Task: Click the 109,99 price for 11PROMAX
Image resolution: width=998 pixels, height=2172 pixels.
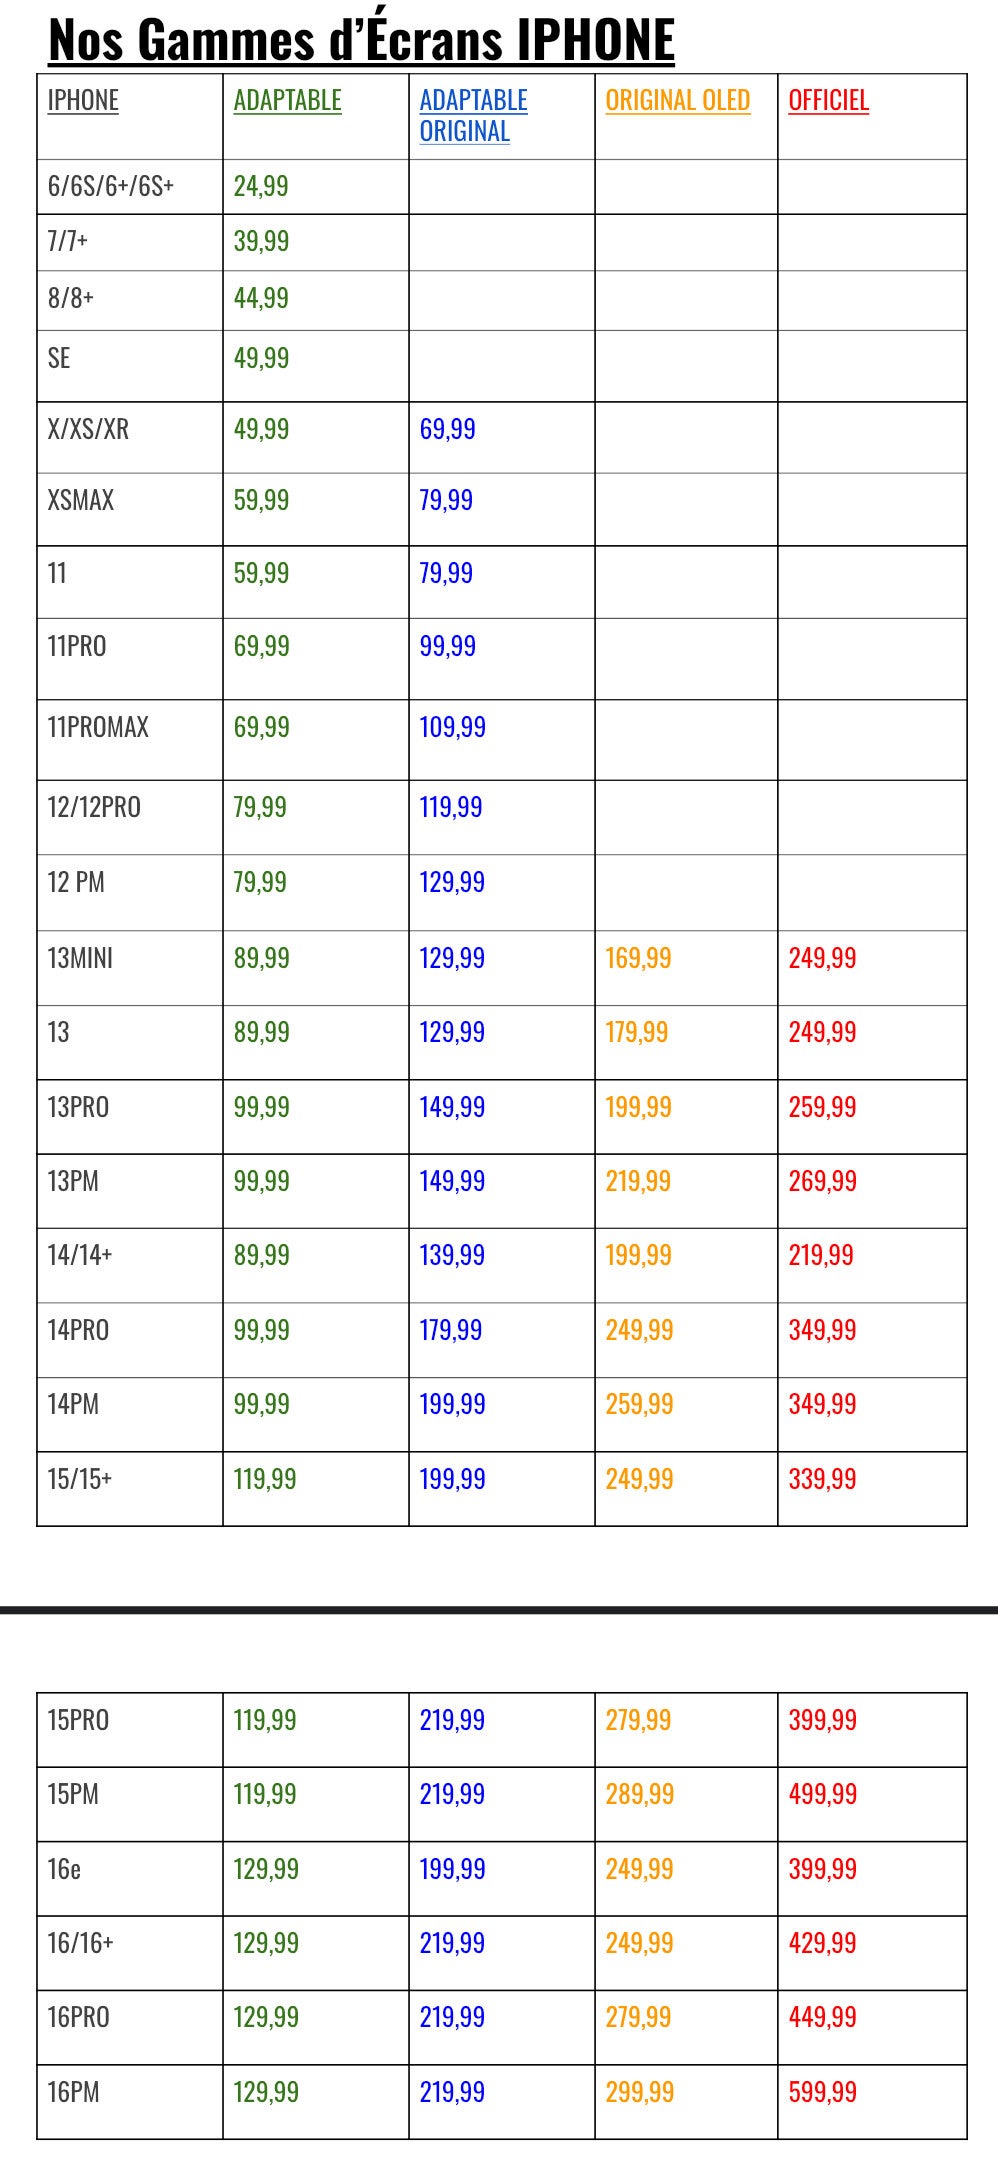Action: click(452, 727)
